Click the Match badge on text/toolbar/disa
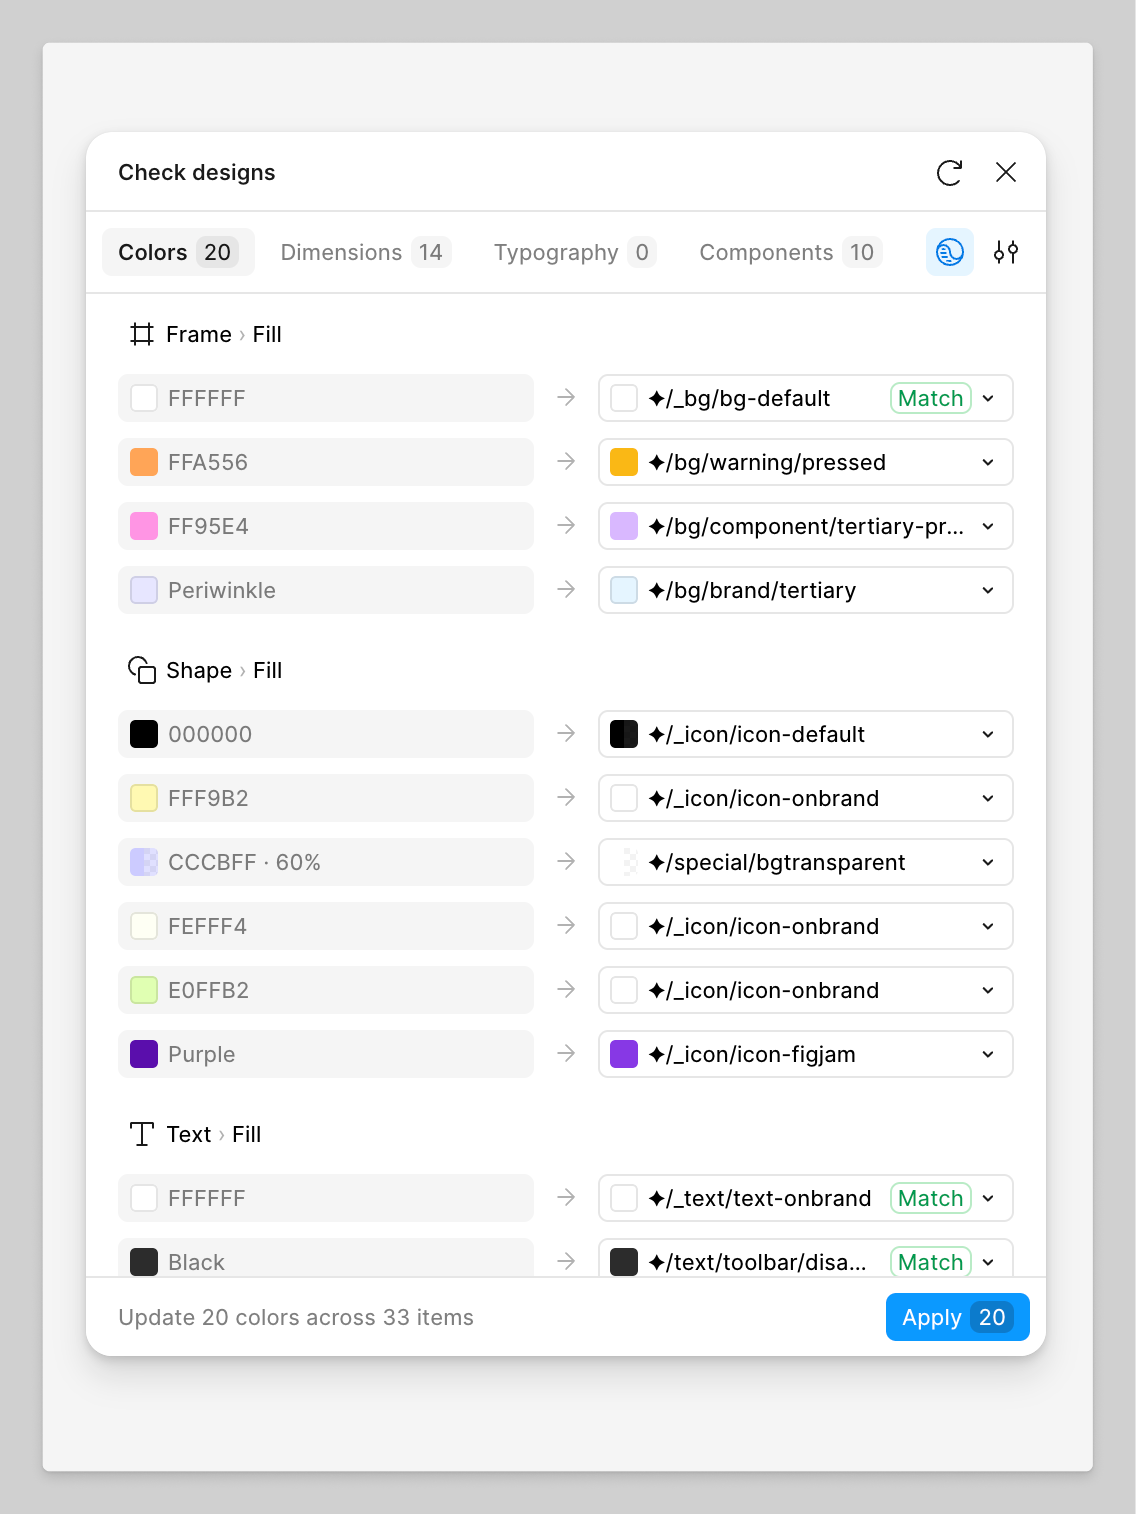This screenshot has height=1514, width=1136. pyautogui.click(x=931, y=1262)
